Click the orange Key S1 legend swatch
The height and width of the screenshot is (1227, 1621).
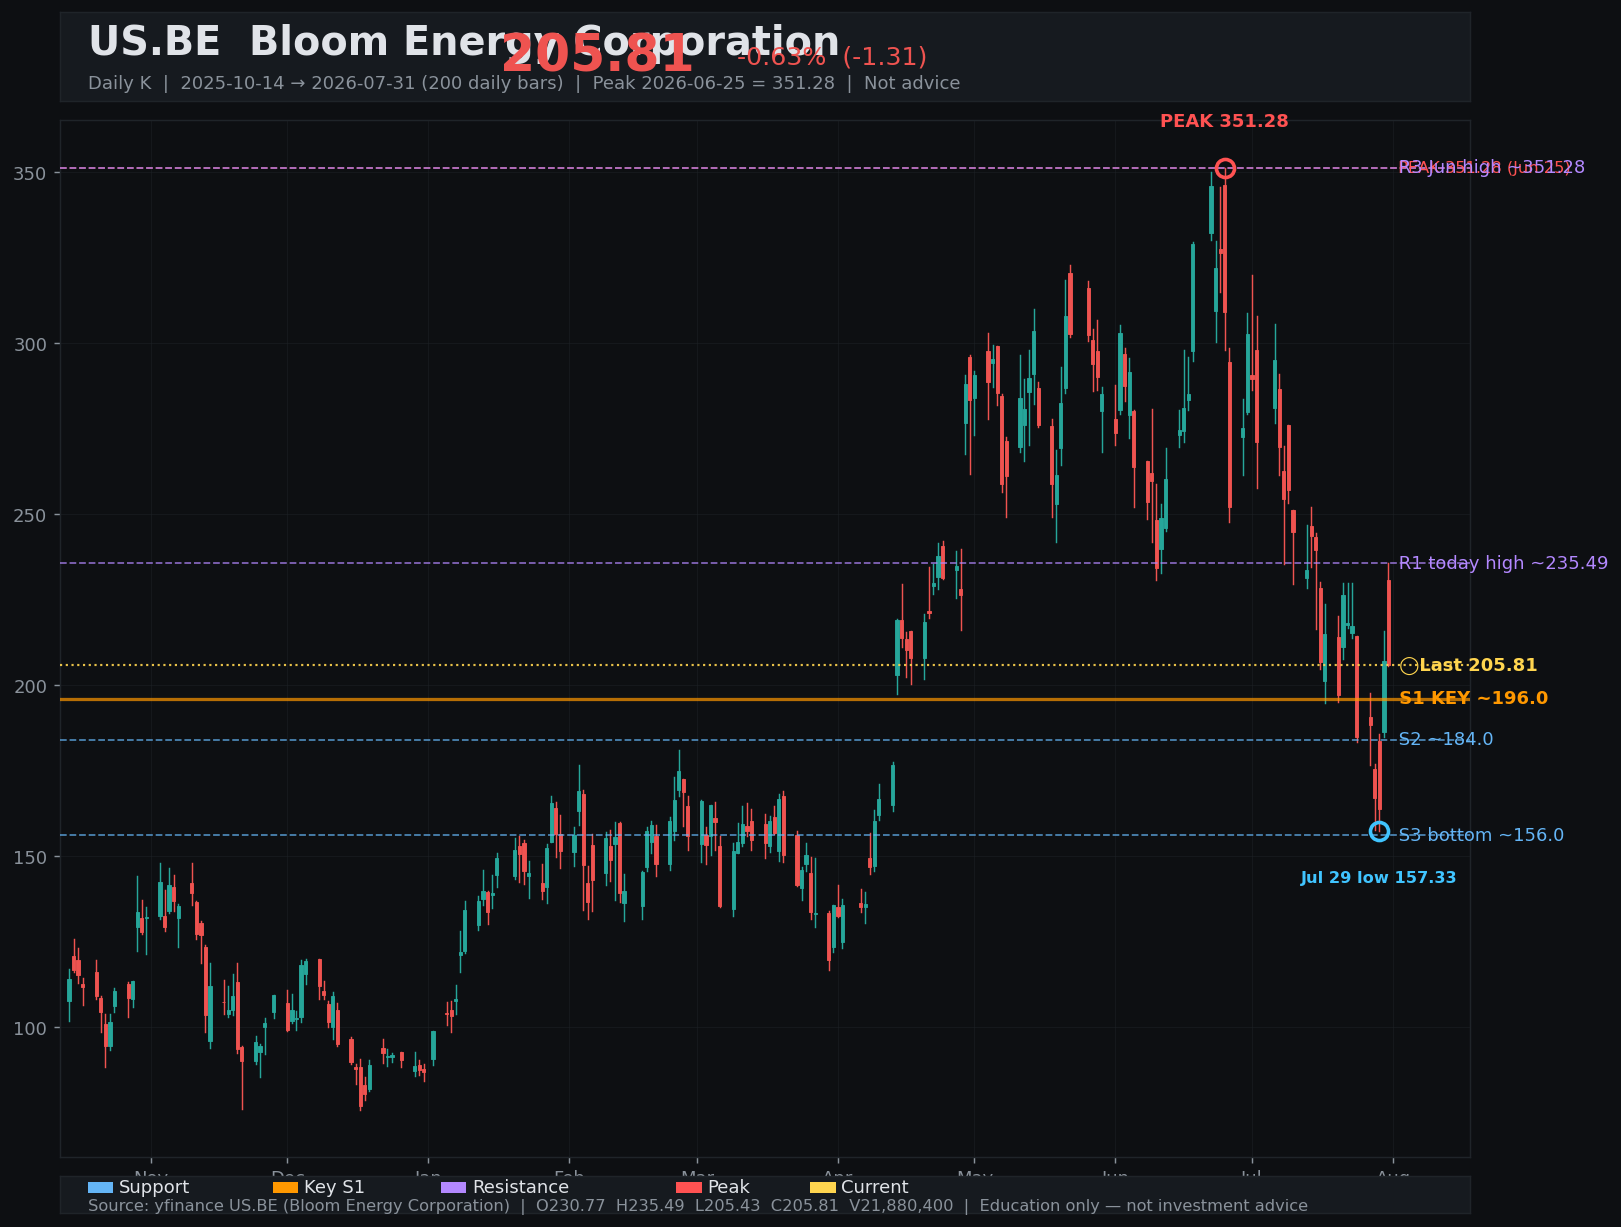[x=285, y=1187]
